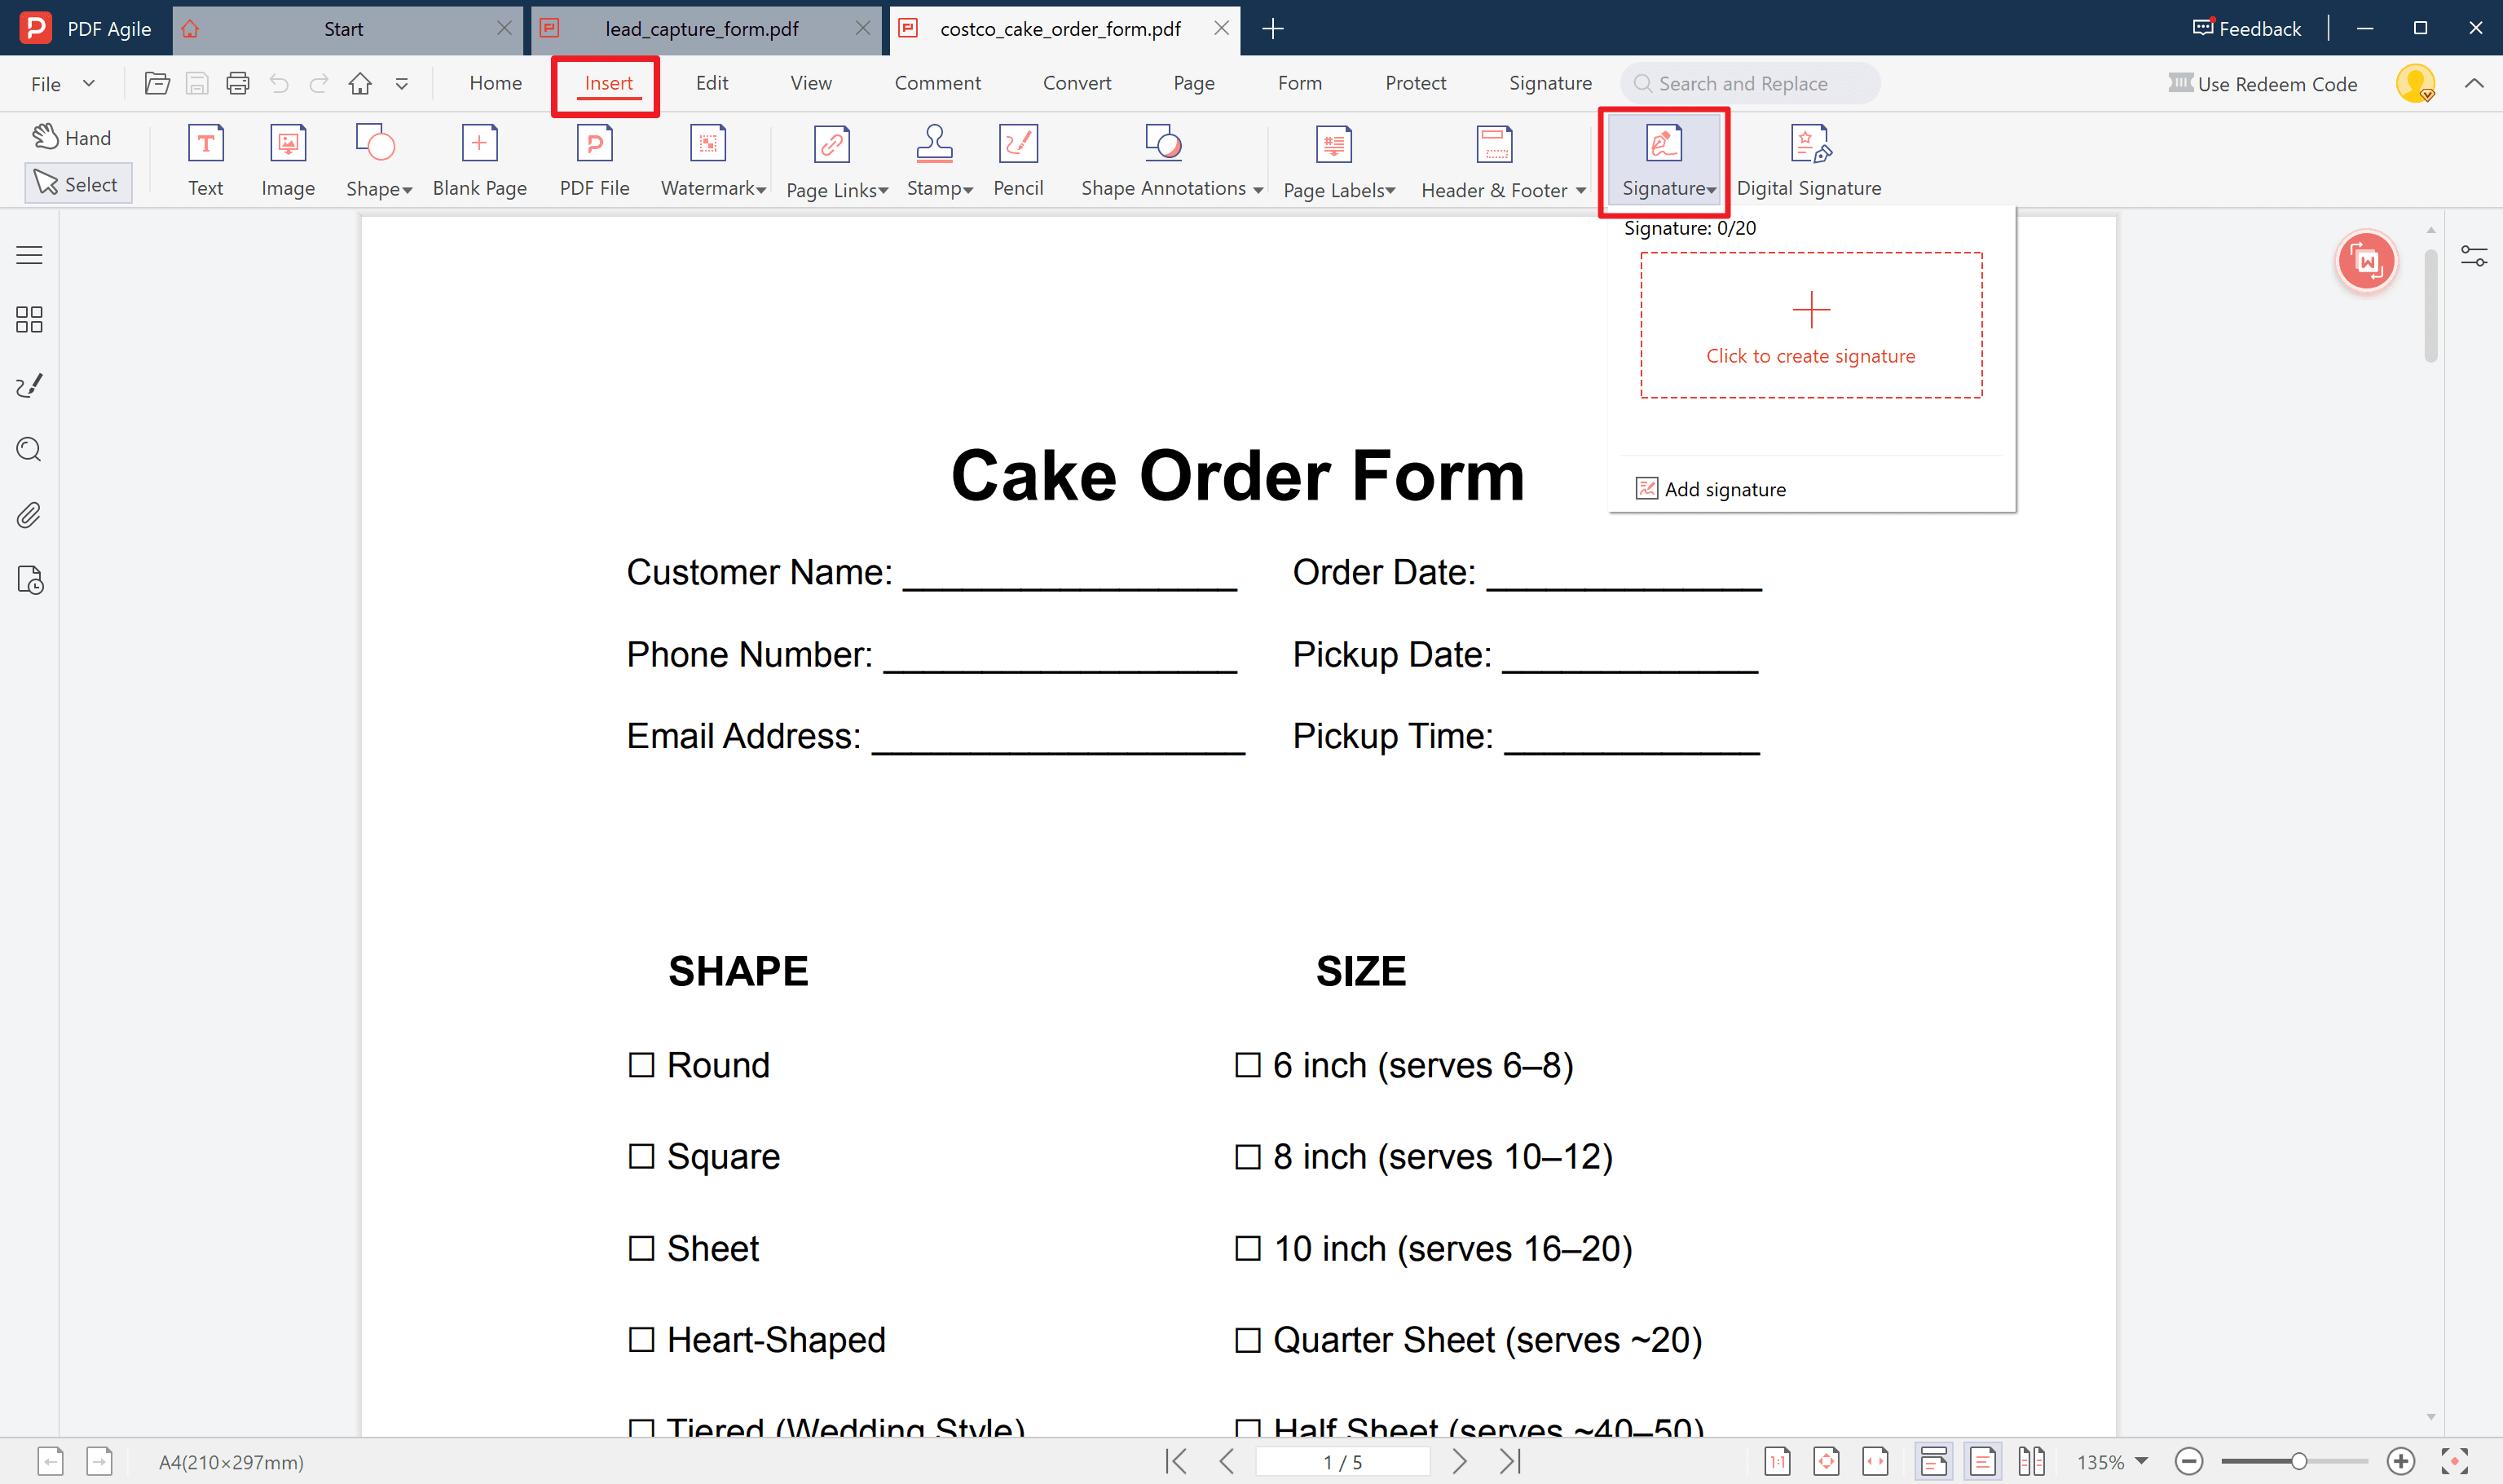Select the Text insert tool
This screenshot has height=1484, width=2503.
pos(205,160)
